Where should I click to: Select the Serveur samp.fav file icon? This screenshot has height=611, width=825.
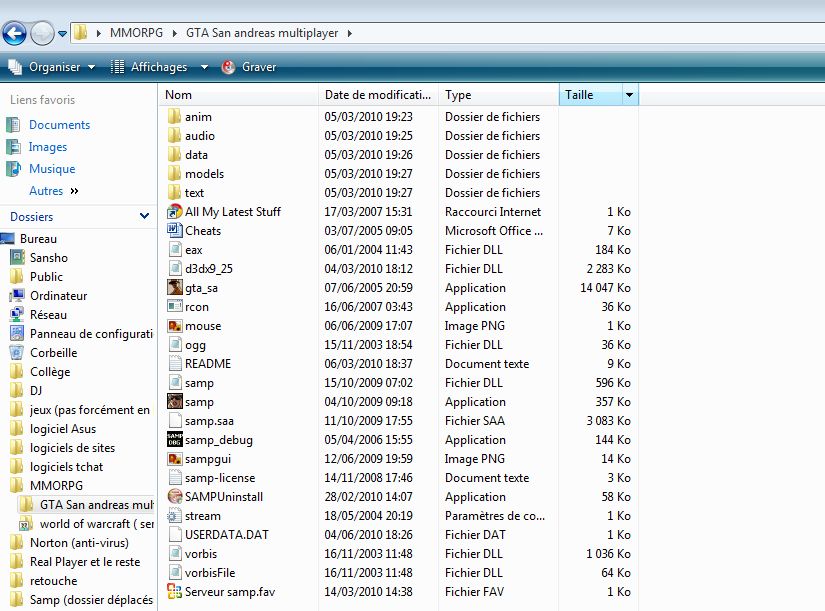175,592
